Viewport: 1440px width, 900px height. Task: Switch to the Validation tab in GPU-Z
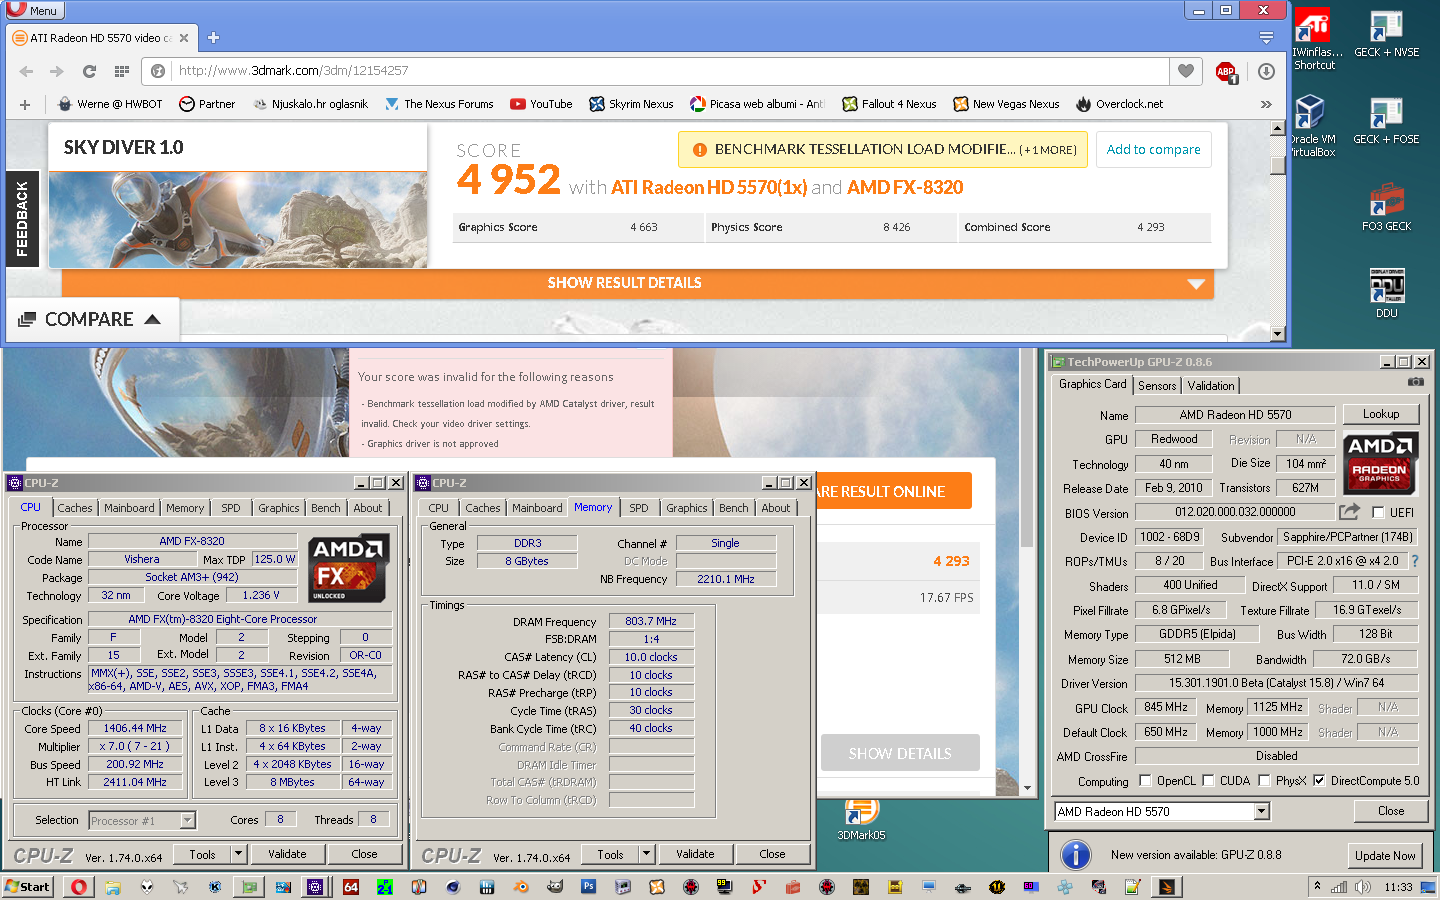pos(1211,386)
